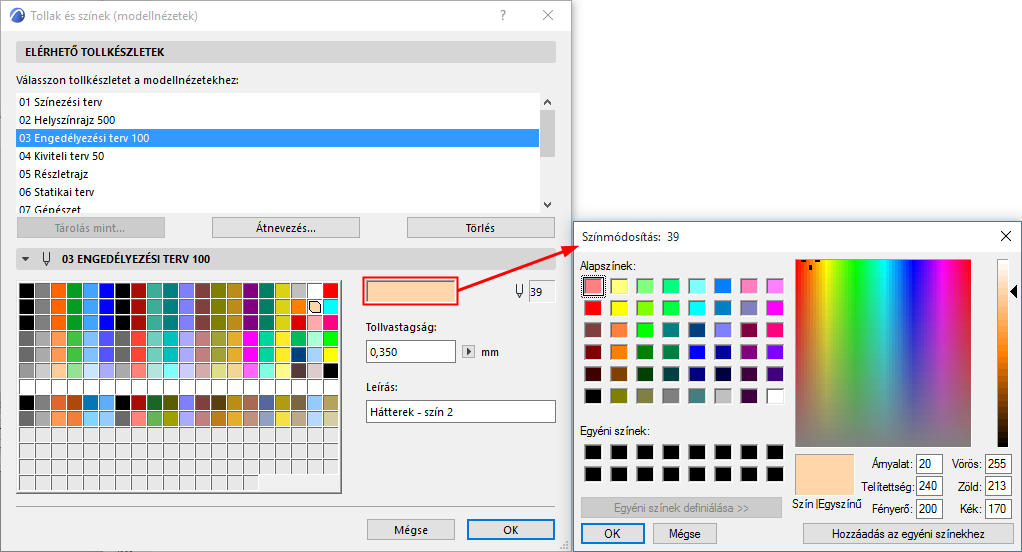Pick the black swatch in Alapszínek bottom row
The width and height of the screenshot is (1022, 552).
pos(593,396)
